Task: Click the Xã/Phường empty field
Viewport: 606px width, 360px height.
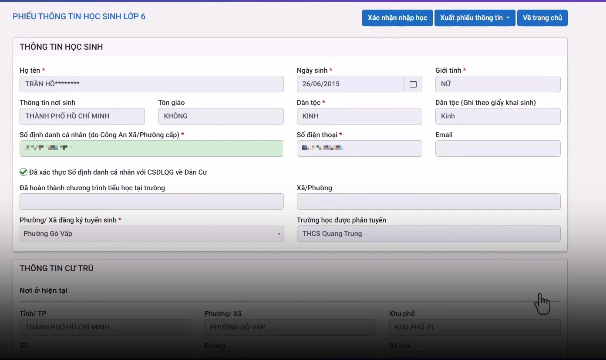Action: coord(429,201)
